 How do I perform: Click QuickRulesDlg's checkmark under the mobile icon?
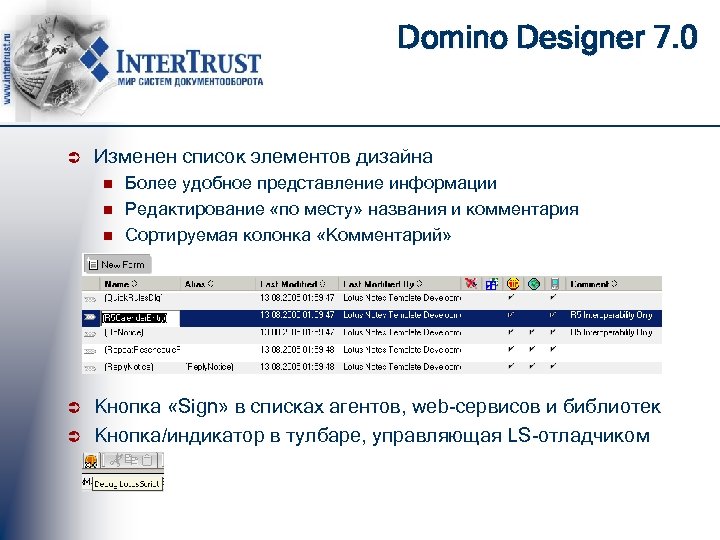(x=553, y=298)
